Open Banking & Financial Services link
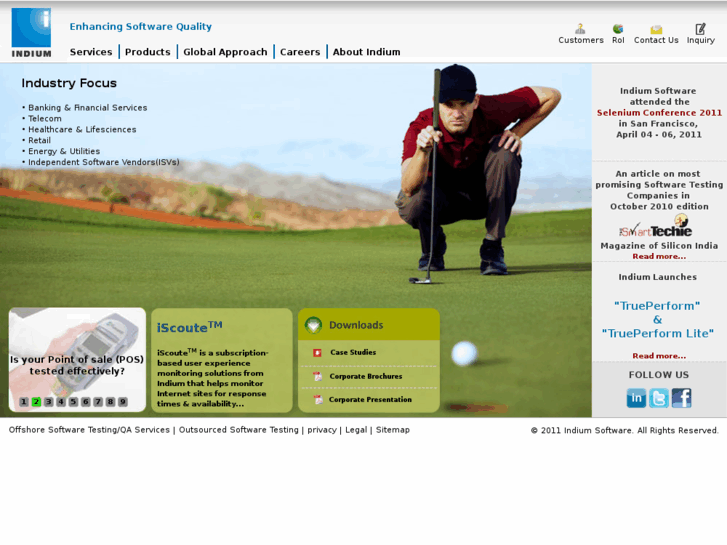 click(88, 108)
